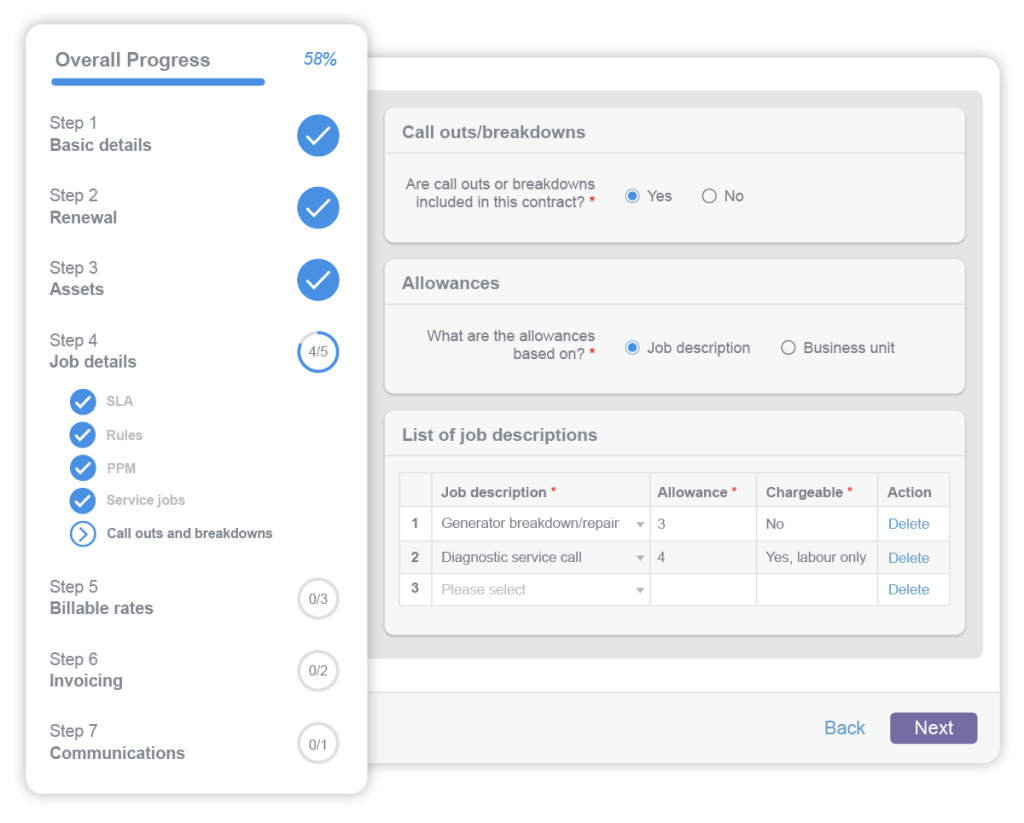Image resolution: width=1024 pixels, height=823 pixels.
Task: Click the 0/1 indicator for Communications
Action: pyautogui.click(x=318, y=743)
